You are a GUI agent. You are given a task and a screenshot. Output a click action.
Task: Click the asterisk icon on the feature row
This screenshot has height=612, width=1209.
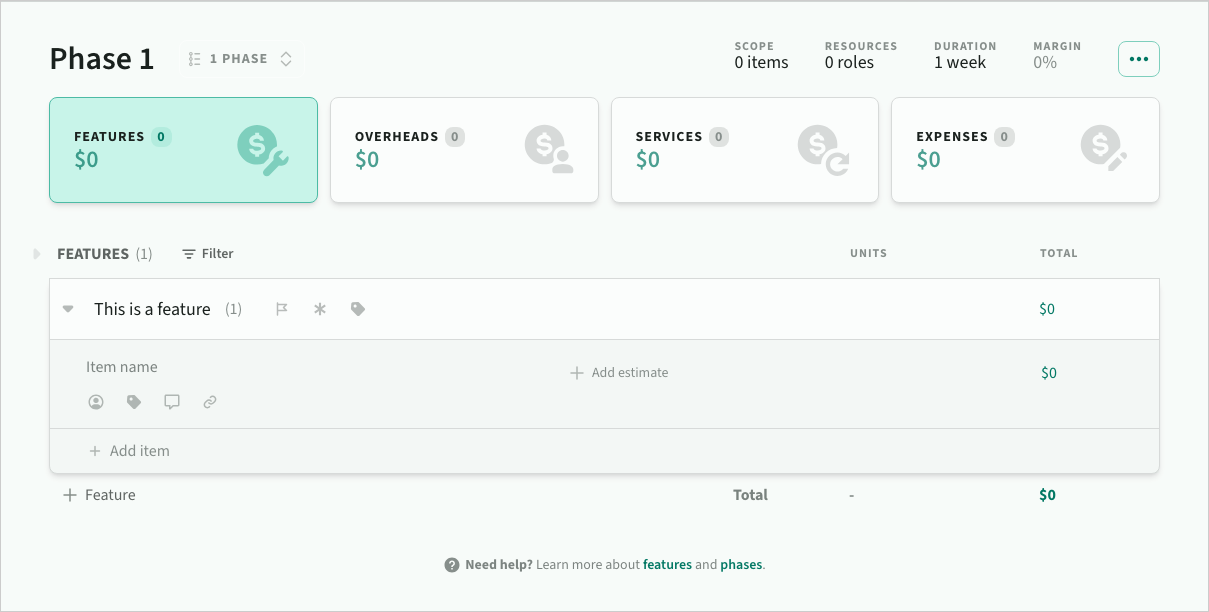click(x=320, y=309)
